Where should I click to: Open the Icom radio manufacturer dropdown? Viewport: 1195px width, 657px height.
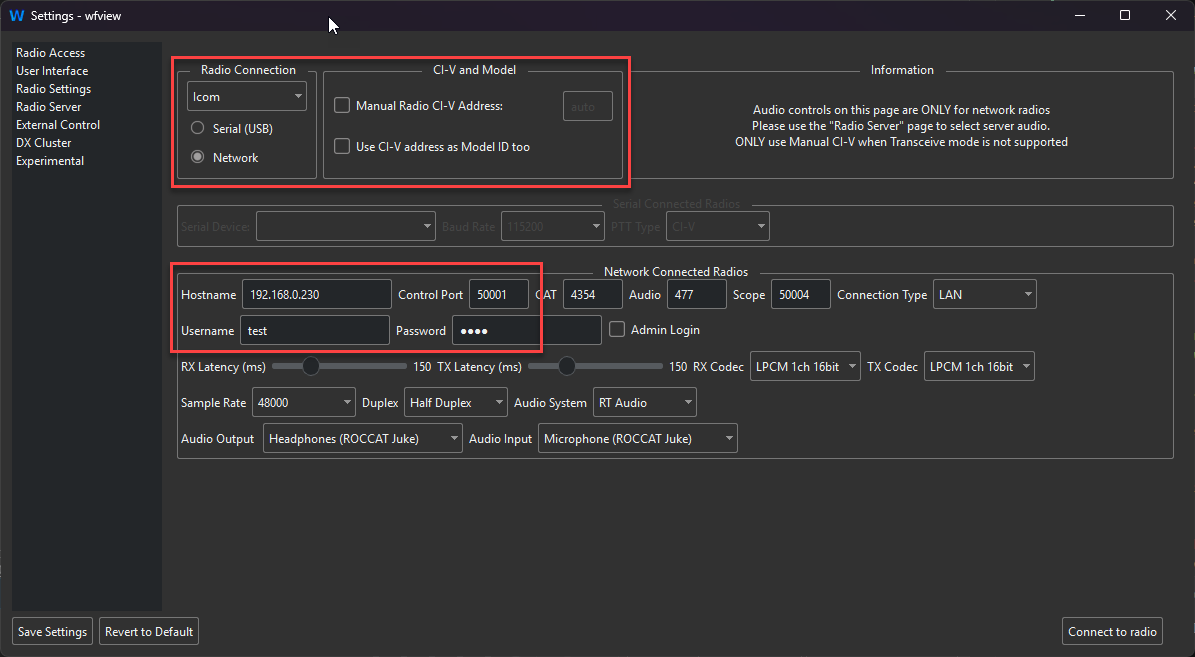[247, 97]
